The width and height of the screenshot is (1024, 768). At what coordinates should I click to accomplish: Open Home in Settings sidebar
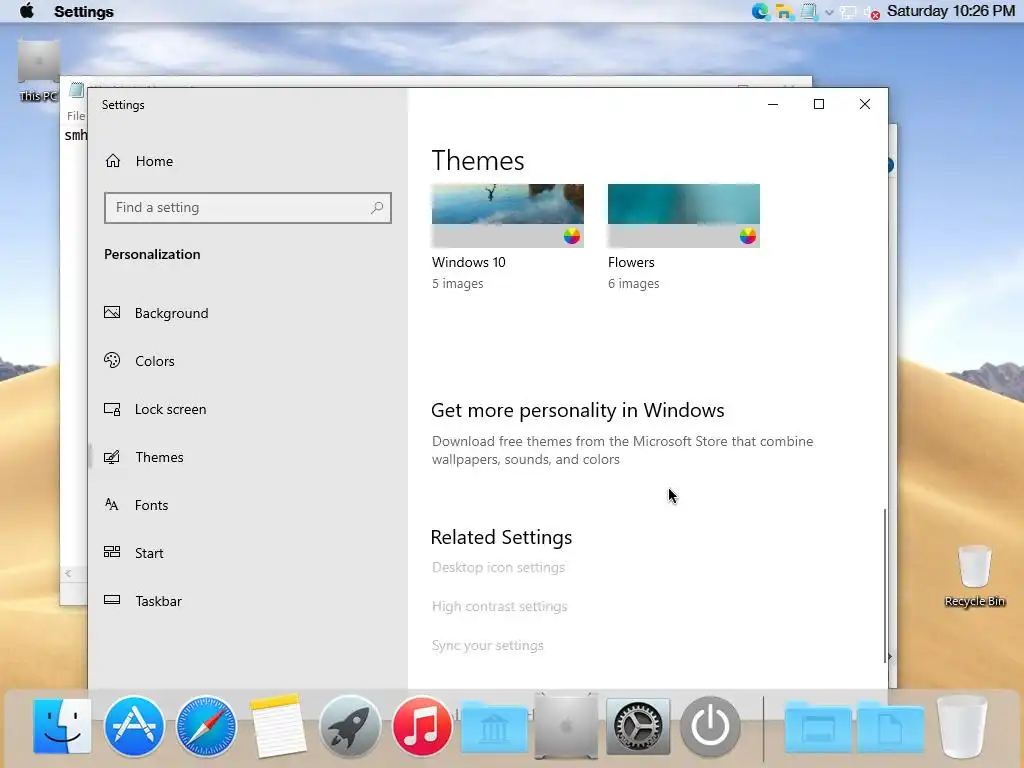pyautogui.click(x=155, y=161)
